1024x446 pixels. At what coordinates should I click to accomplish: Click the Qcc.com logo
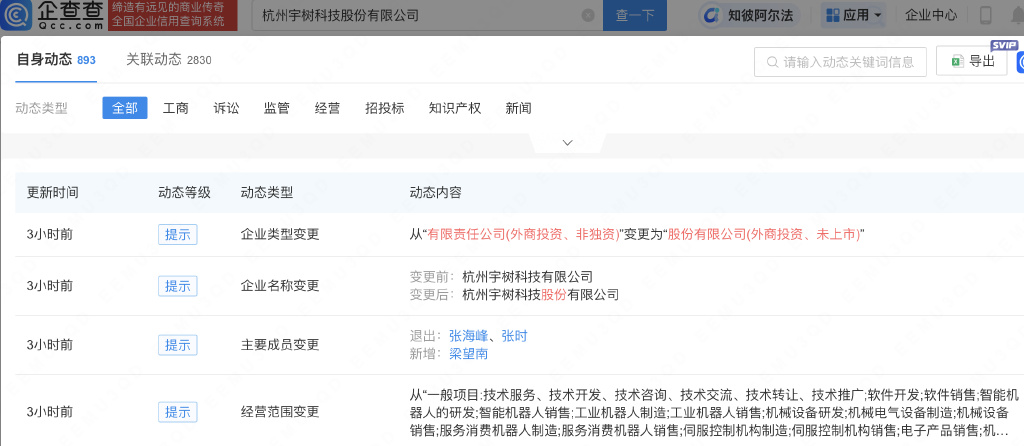tap(52, 15)
